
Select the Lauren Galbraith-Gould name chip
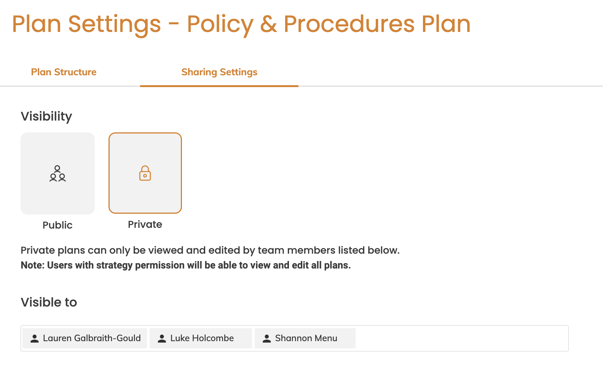(85, 338)
